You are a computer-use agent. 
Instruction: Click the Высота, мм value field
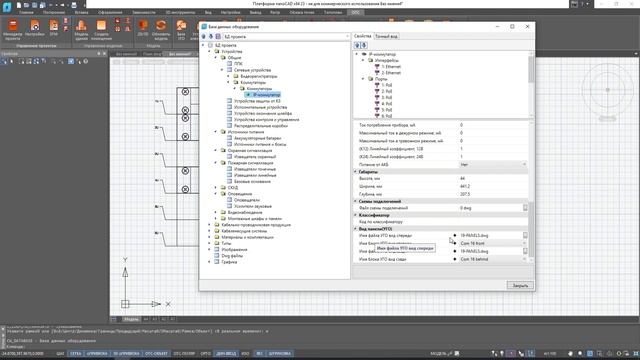coord(493,179)
